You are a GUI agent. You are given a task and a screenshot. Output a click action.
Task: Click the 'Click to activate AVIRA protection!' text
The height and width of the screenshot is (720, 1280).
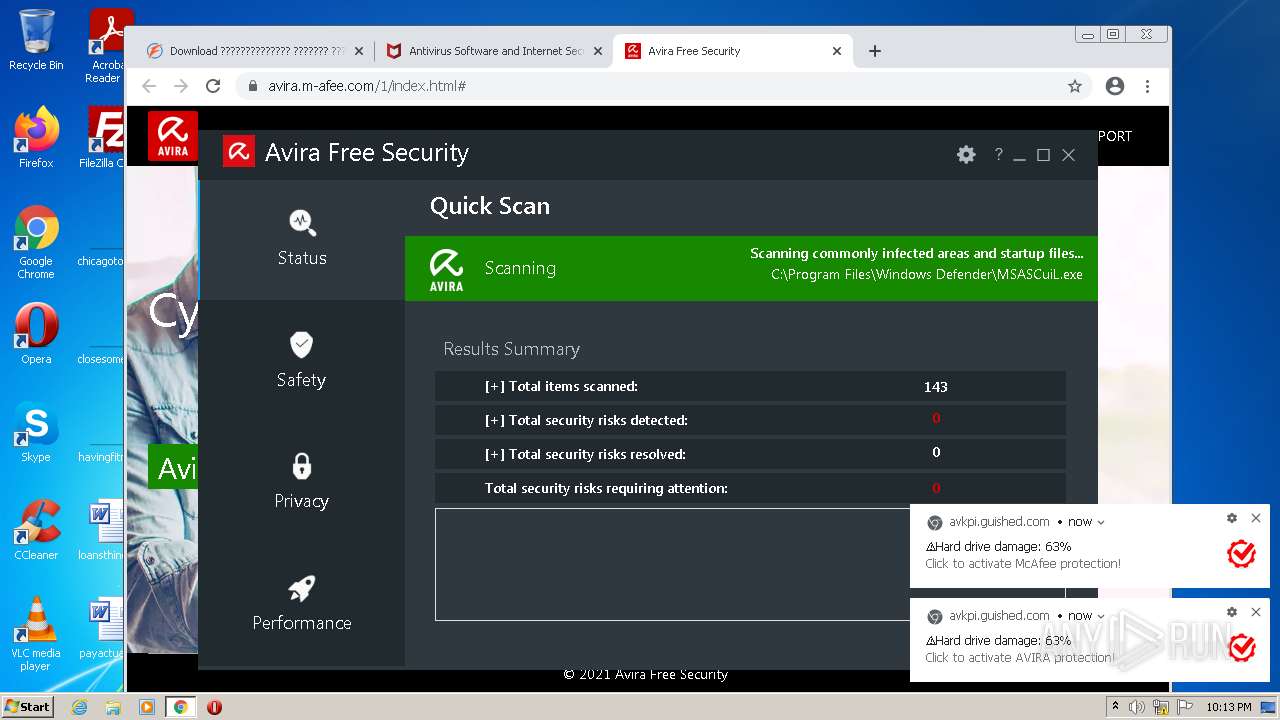click(1020, 658)
